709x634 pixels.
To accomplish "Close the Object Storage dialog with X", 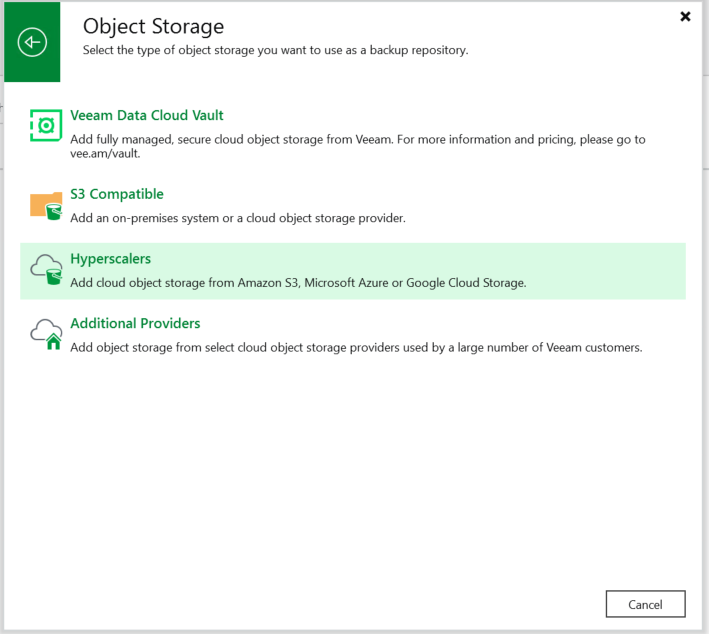I will tap(685, 17).
